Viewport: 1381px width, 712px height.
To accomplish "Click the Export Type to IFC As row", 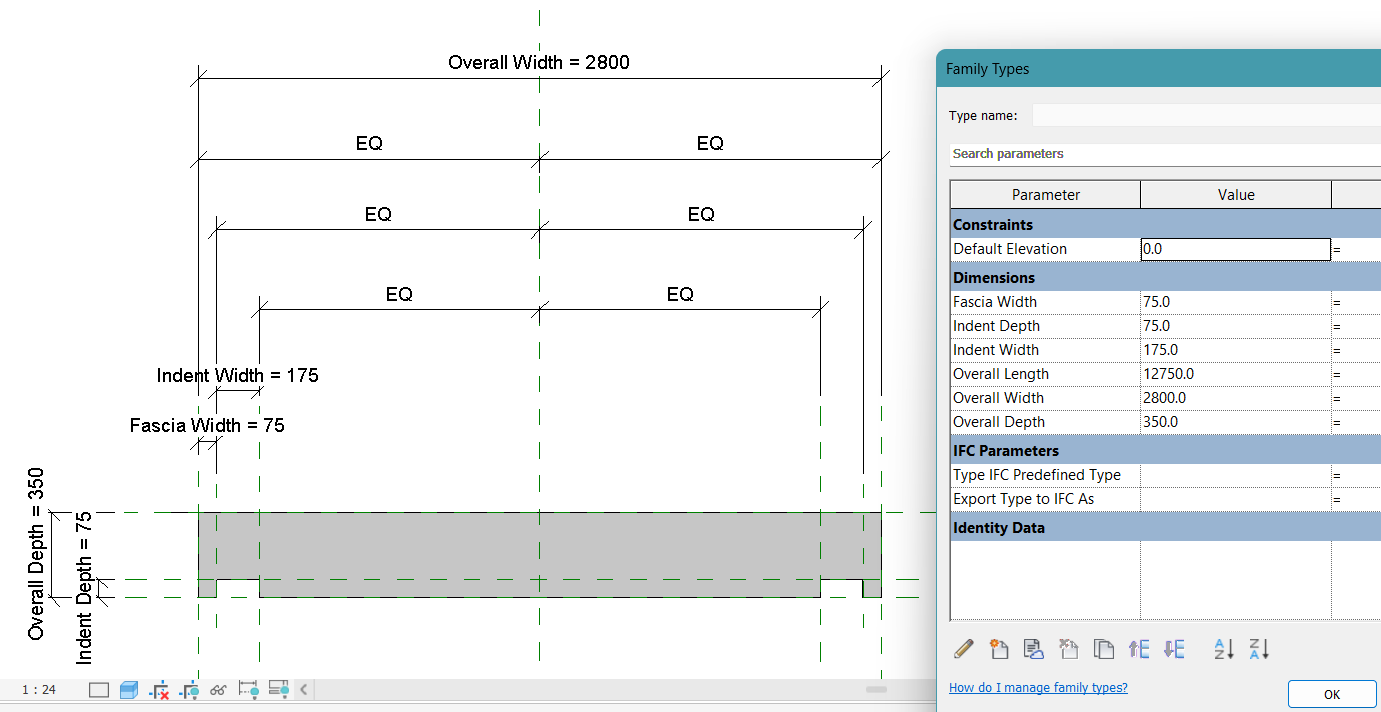I will click(1165, 499).
